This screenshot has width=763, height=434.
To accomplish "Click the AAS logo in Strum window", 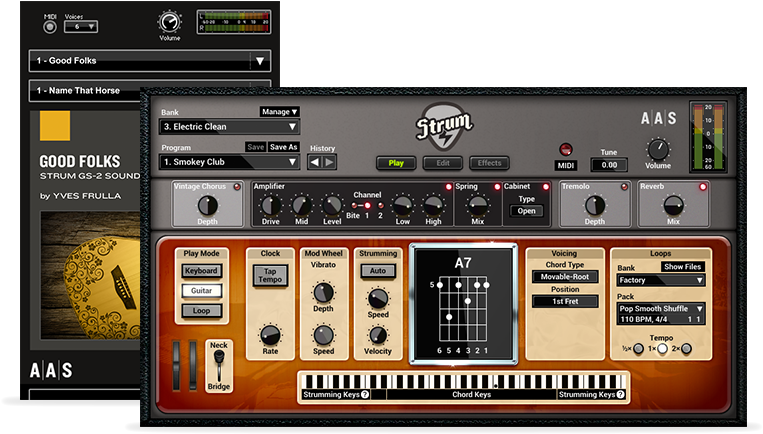I will 658,118.
